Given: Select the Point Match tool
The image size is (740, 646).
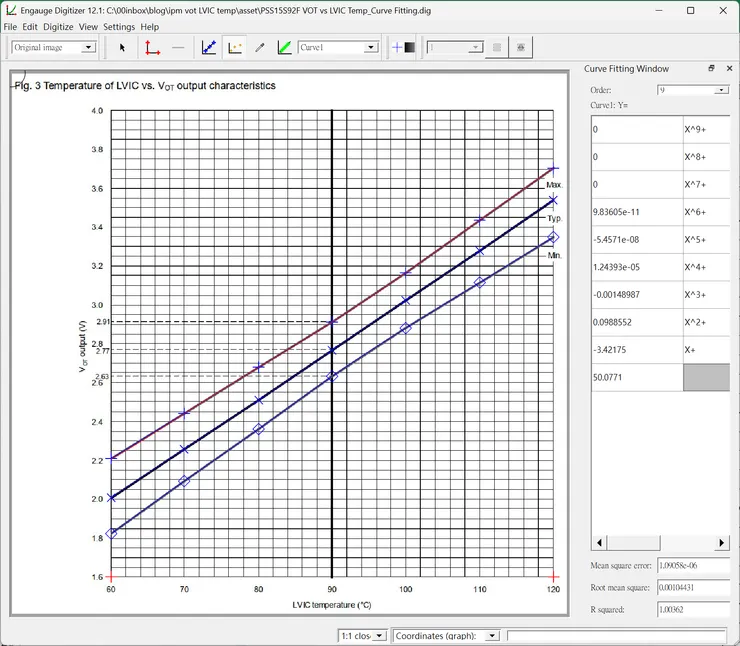Looking at the screenshot, I should pos(235,47).
